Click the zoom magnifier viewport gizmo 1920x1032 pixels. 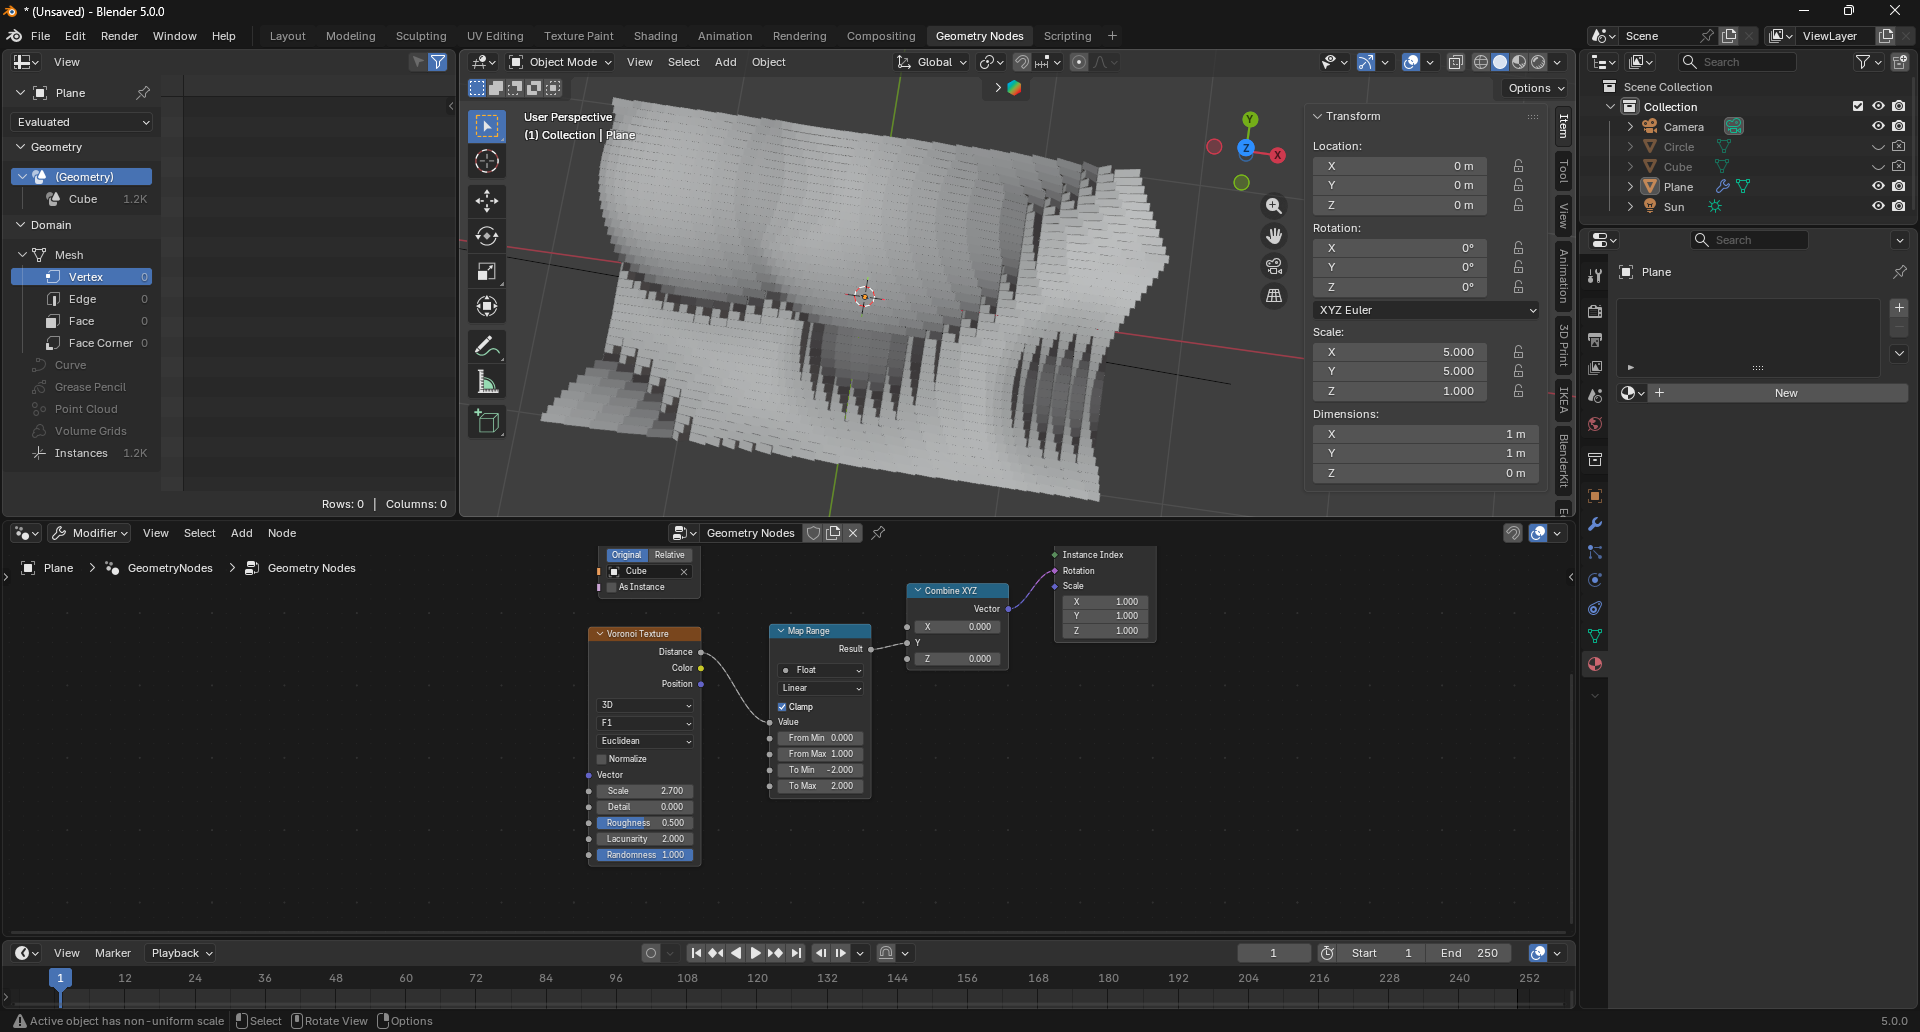(1273, 206)
